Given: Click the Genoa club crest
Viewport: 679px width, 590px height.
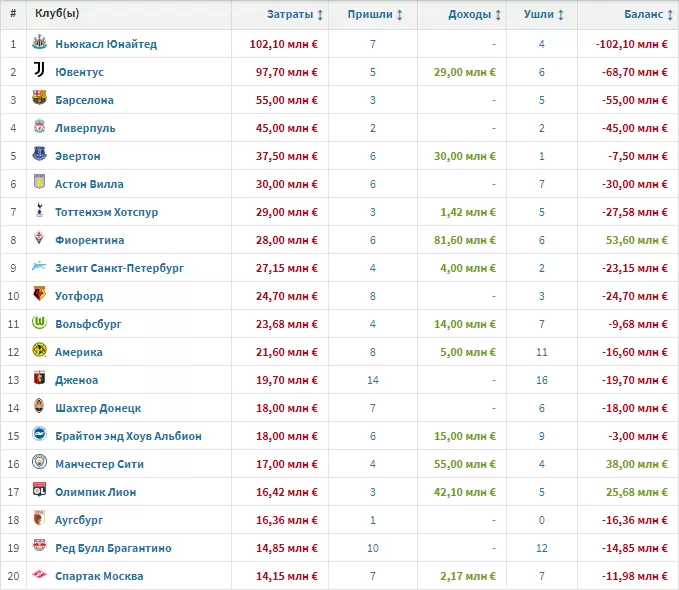Looking at the screenshot, I should pos(39,378).
